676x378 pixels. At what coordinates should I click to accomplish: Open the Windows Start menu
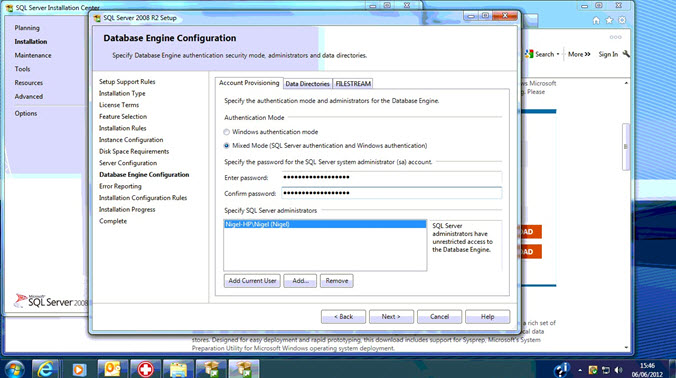[14, 369]
